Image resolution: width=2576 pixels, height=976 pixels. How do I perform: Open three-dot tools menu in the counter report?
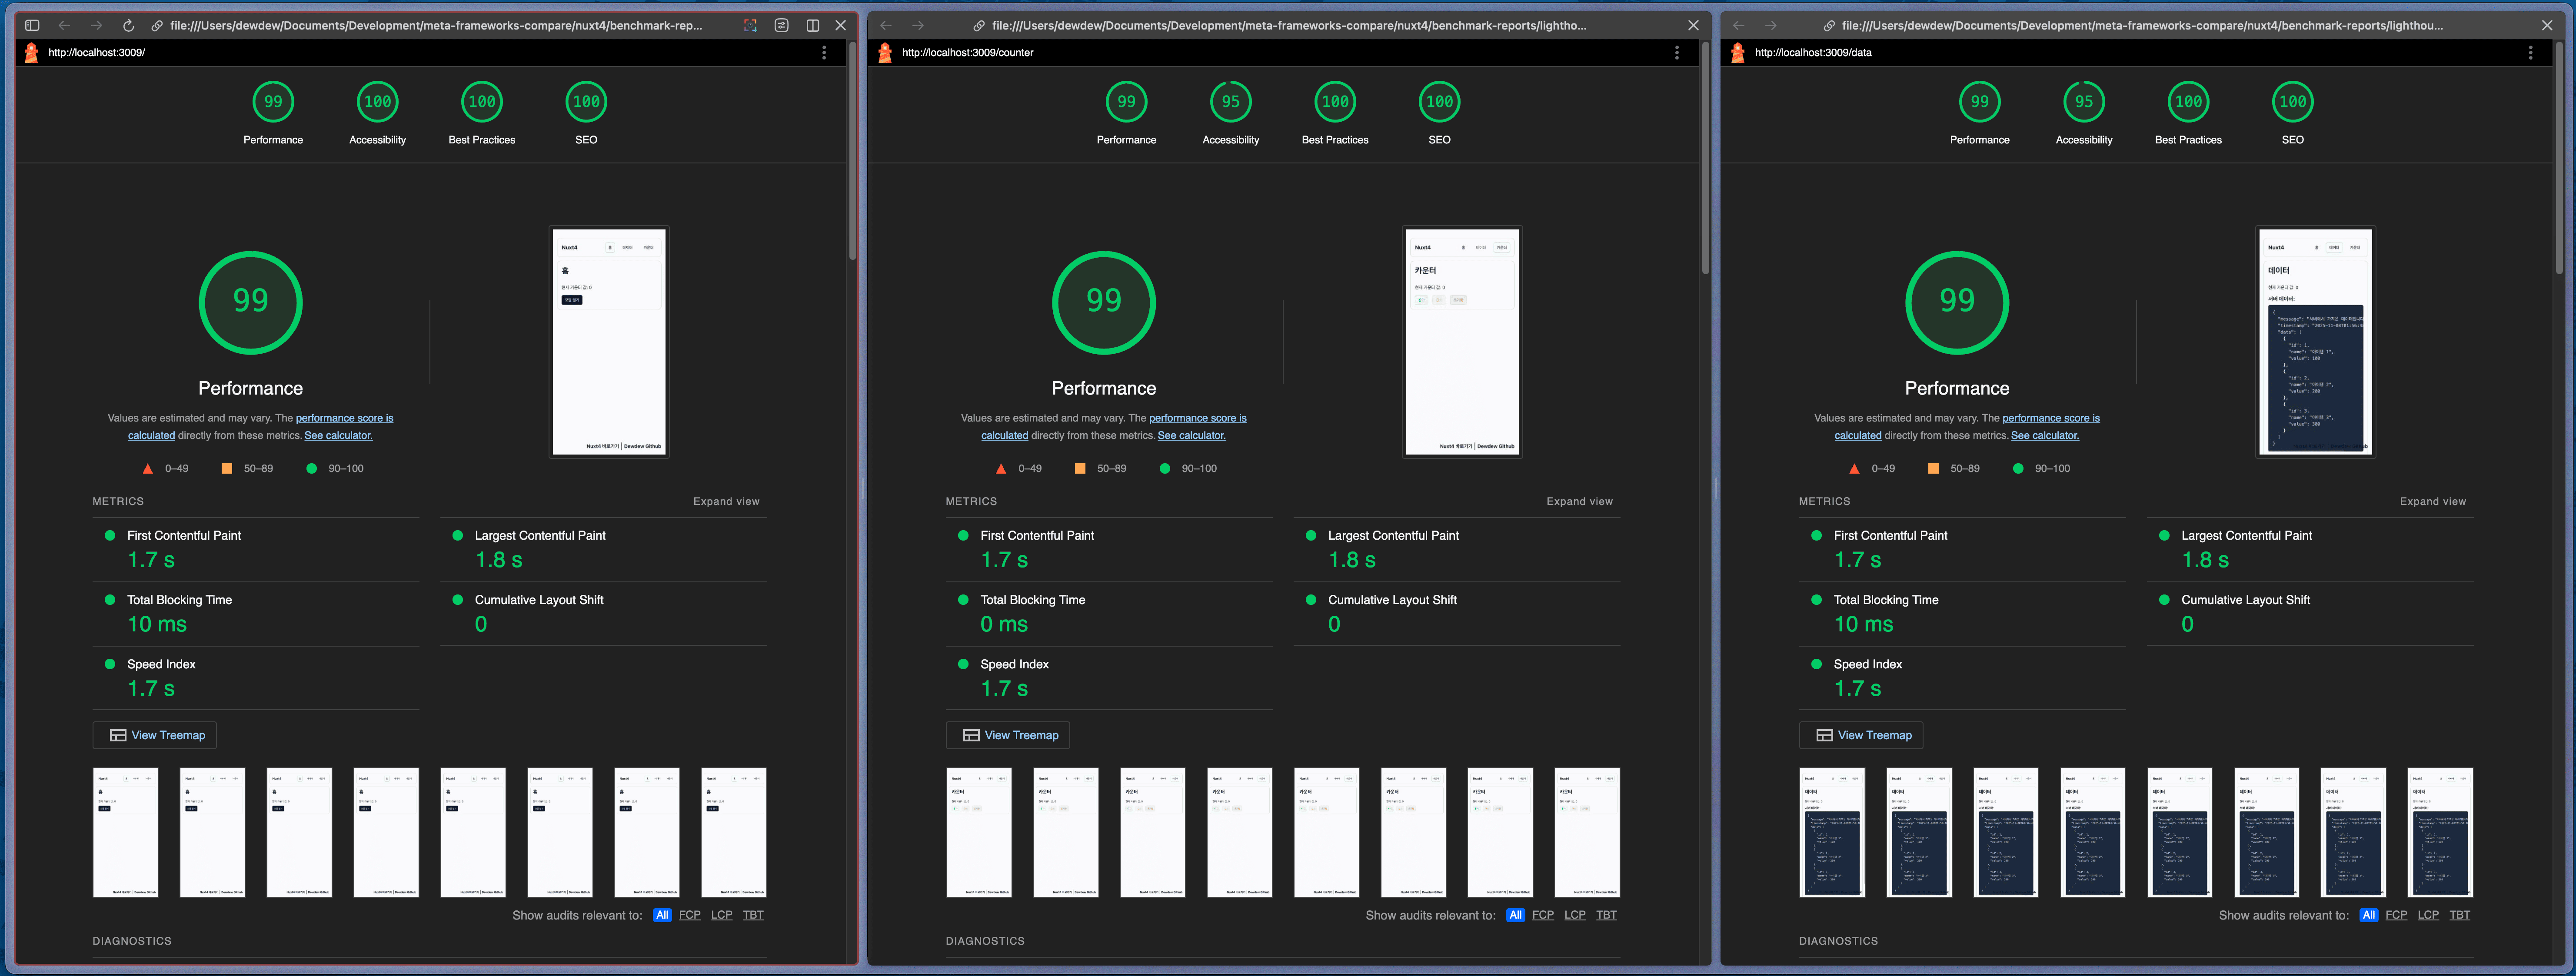1677,53
